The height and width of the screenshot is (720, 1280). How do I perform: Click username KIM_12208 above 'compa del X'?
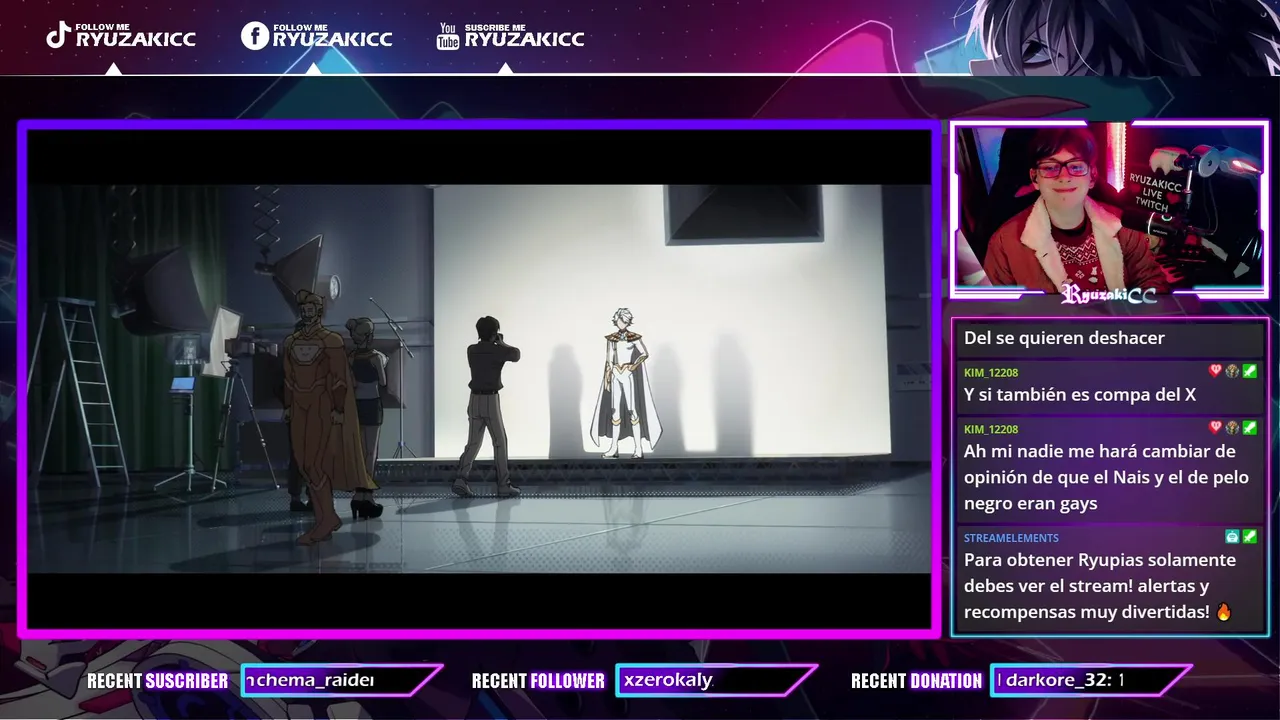click(991, 372)
